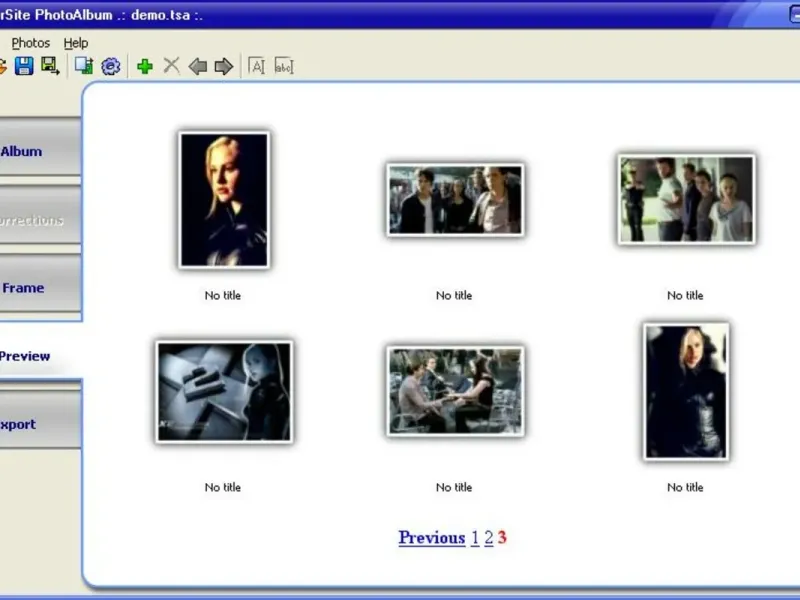Click the red current page number 3
Image resolution: width=800 pixels, height=600 pixels.
click(x=502, y=538)
